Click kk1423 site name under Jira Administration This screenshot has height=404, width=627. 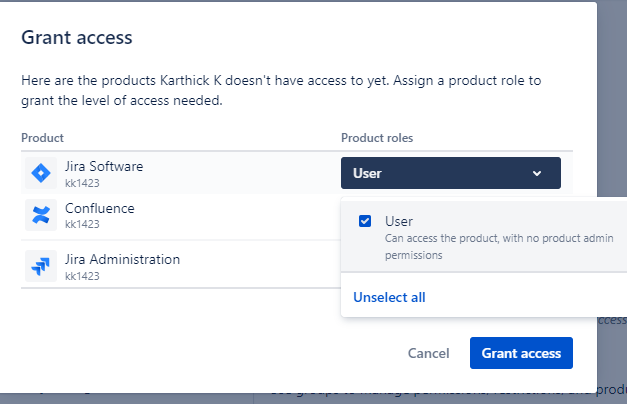pyautogui.click(x=82, y=276)
